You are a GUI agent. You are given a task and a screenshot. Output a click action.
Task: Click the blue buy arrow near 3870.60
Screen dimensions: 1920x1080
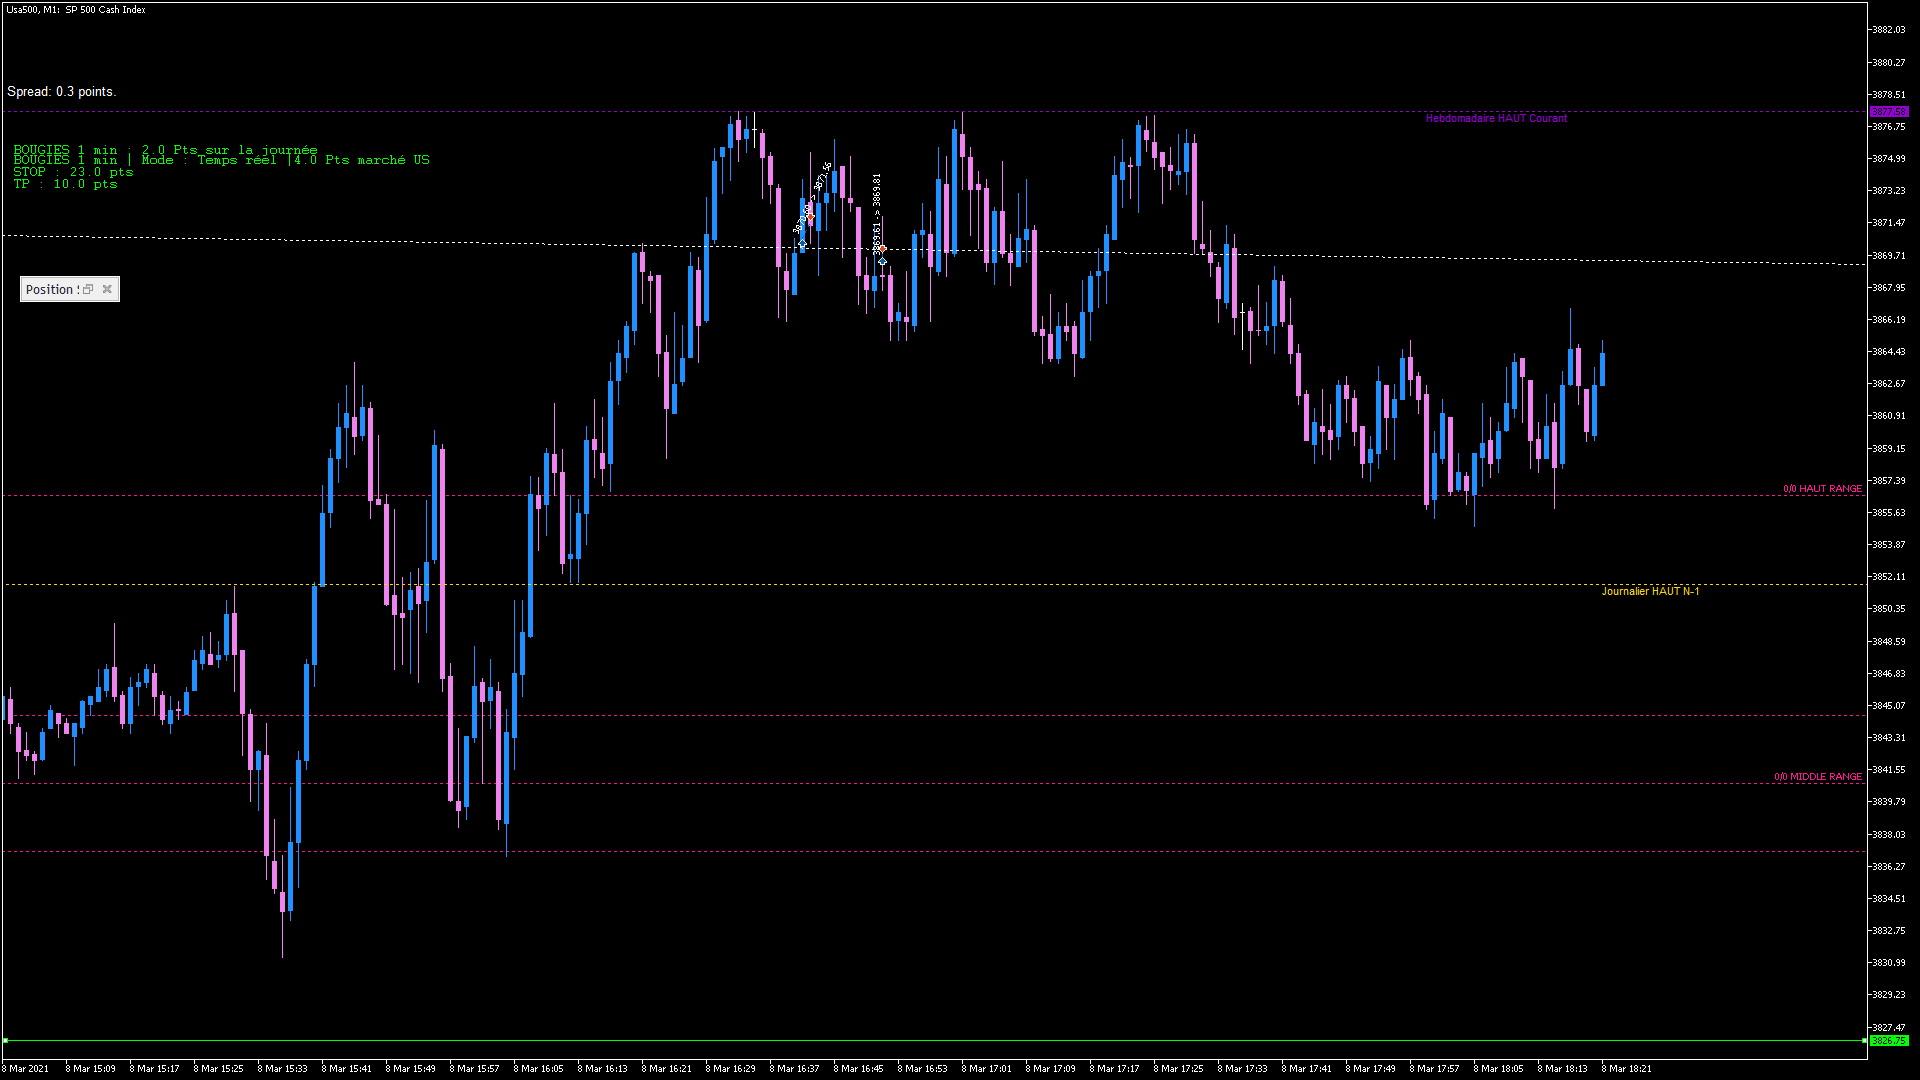point(802,244)
